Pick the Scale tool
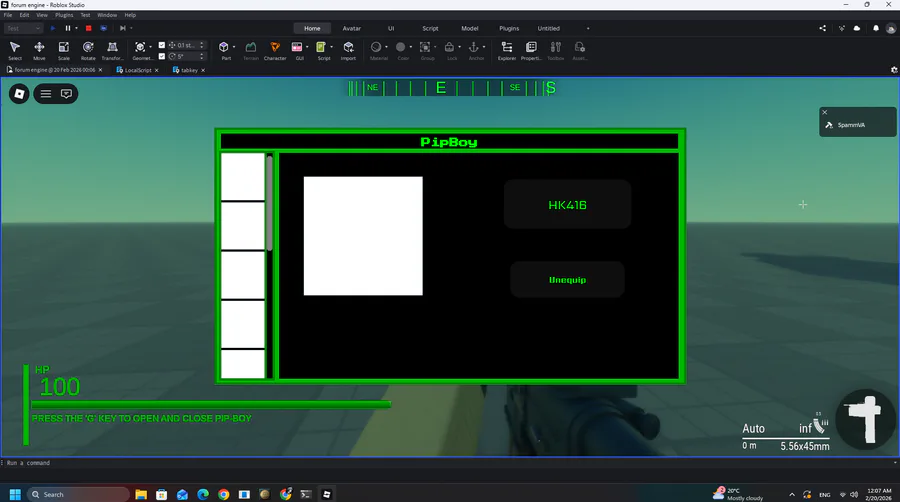Image resolution: width=900 pixels, height=502 pixels. click(x=64, y=50)
